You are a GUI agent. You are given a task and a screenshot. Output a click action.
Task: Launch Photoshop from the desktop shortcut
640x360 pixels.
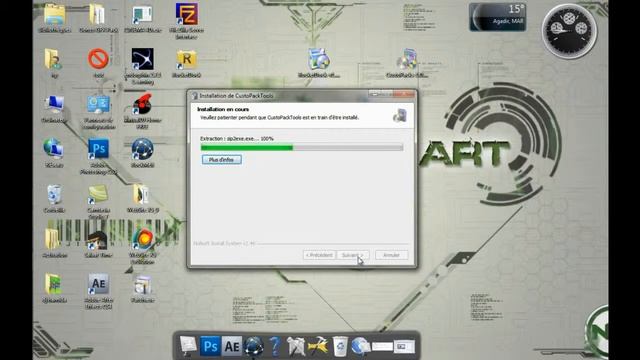tap(98, 149)
